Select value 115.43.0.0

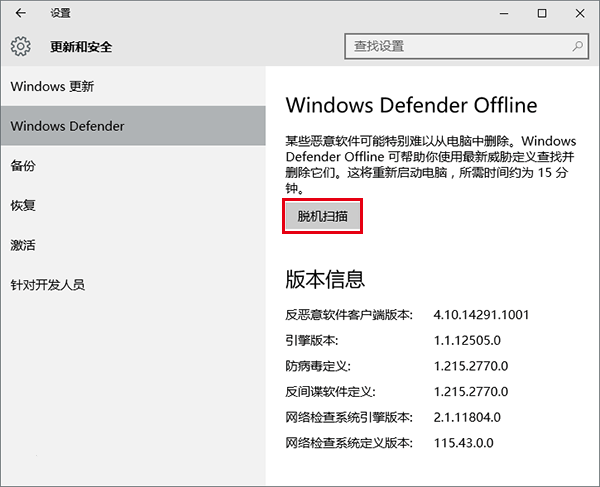[463, 443]
